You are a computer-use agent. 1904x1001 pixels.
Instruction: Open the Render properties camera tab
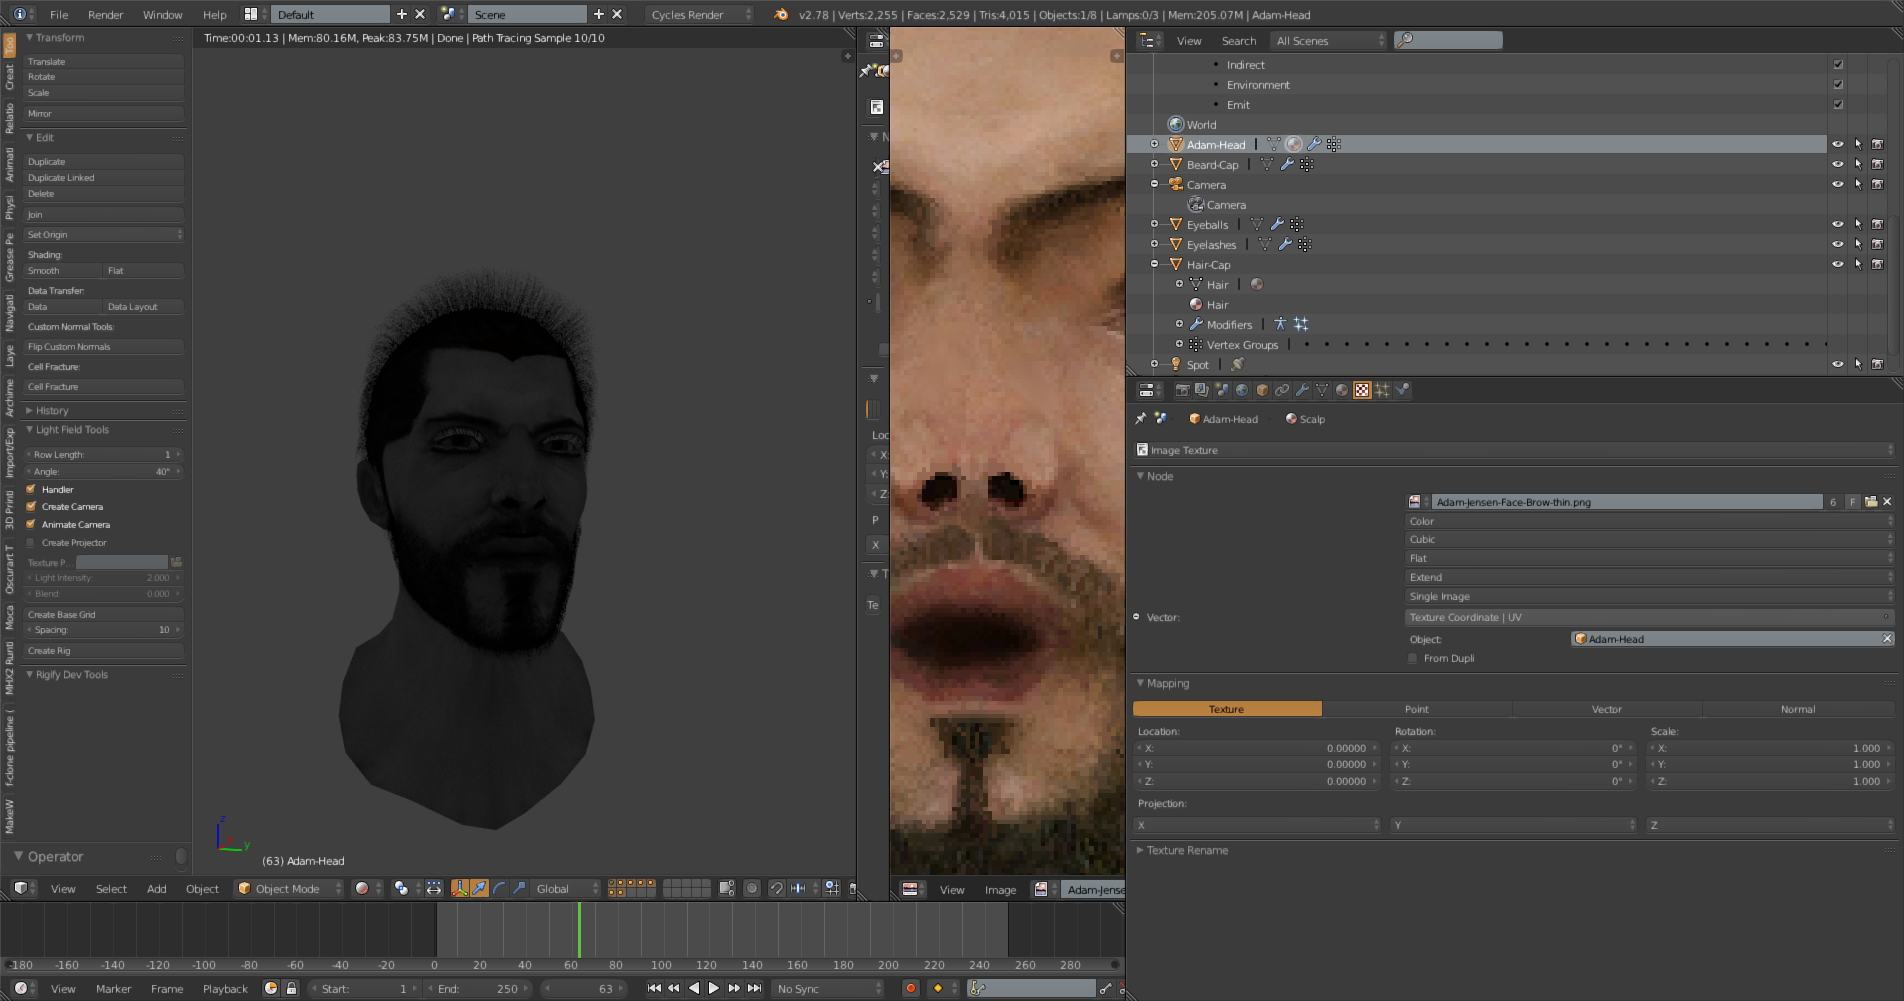click(1182, 390)
